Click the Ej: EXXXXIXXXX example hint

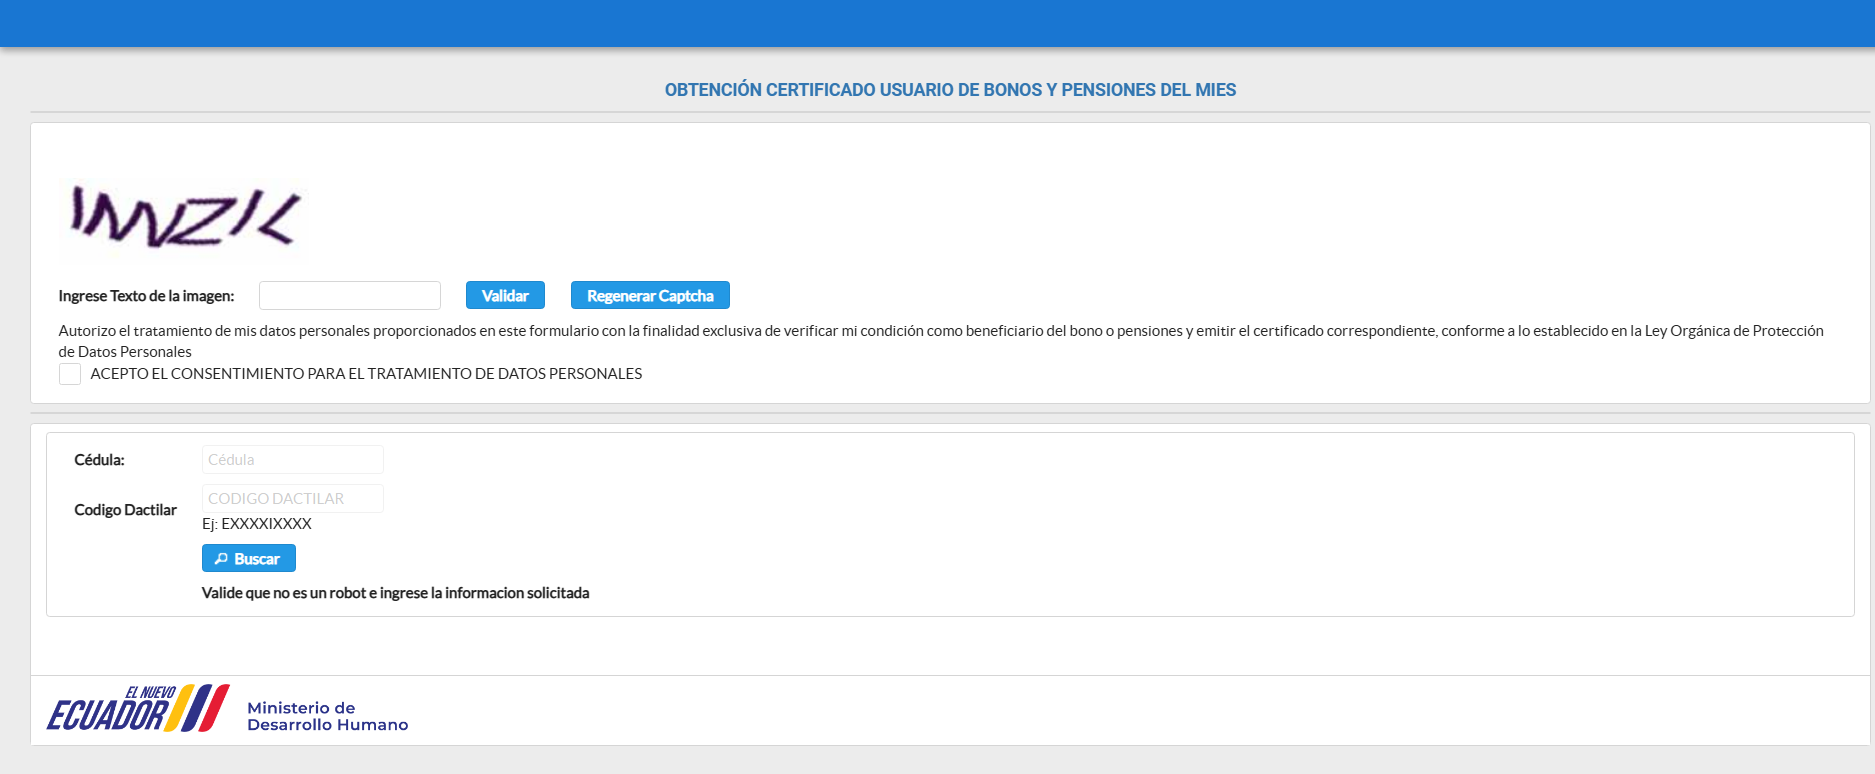[x=257, y=524]
